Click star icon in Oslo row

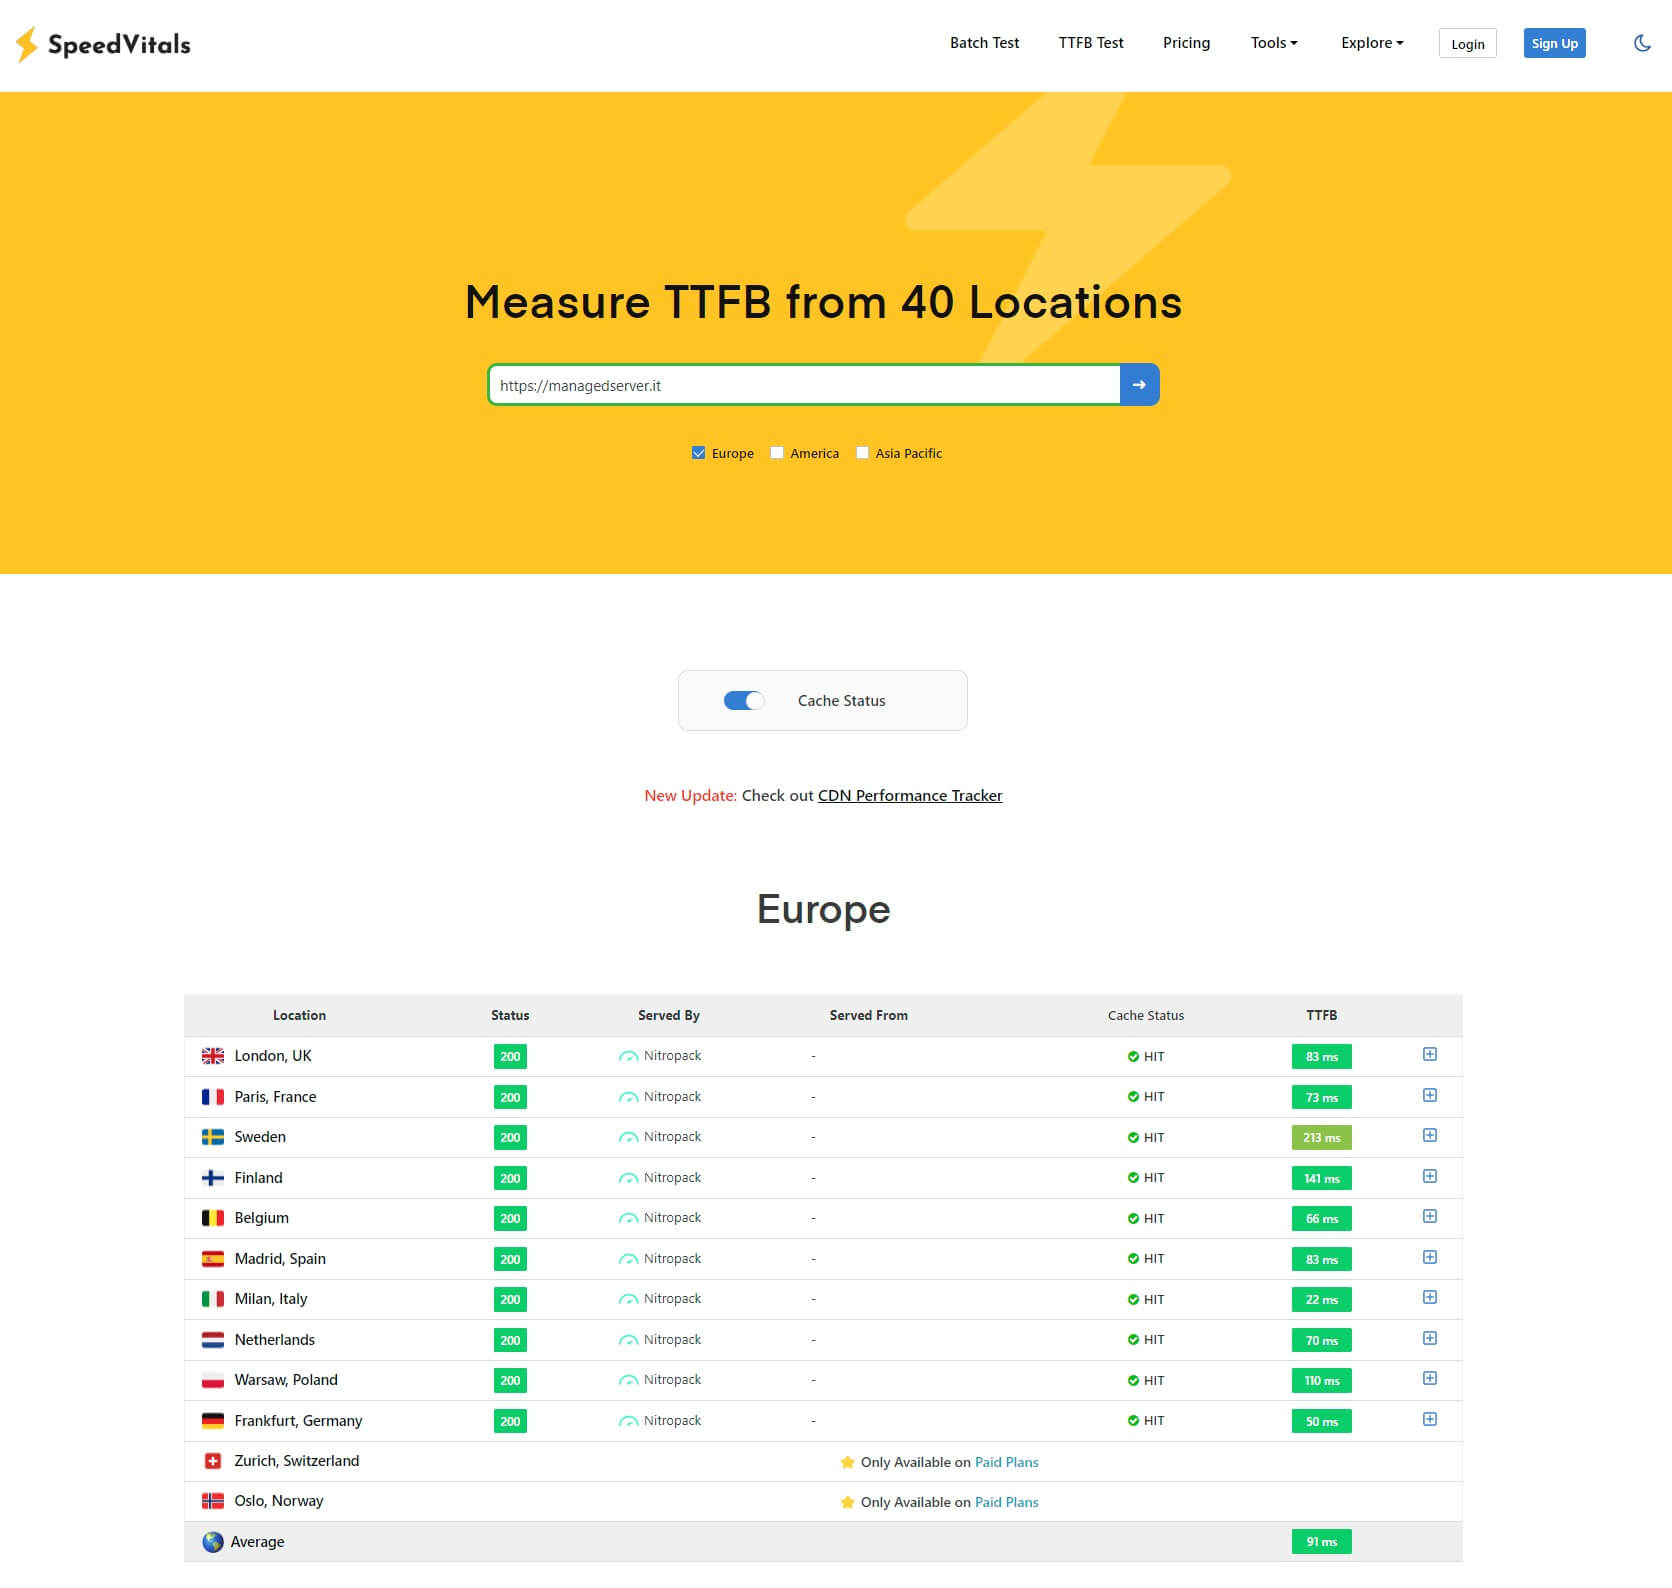pyautogui.click(x=848, y=1502)
